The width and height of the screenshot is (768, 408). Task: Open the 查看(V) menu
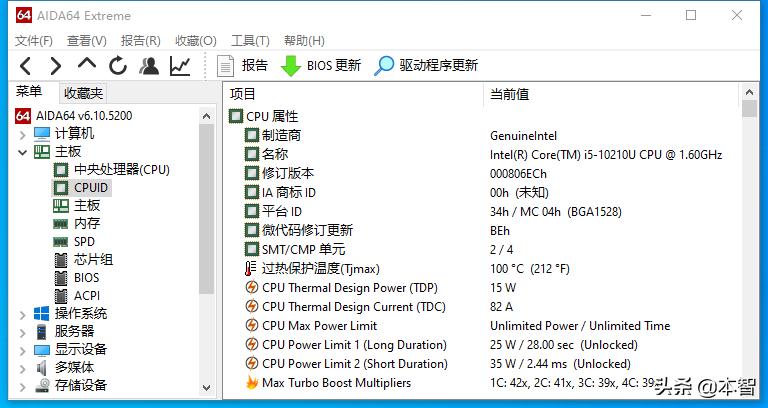point(87,41)
